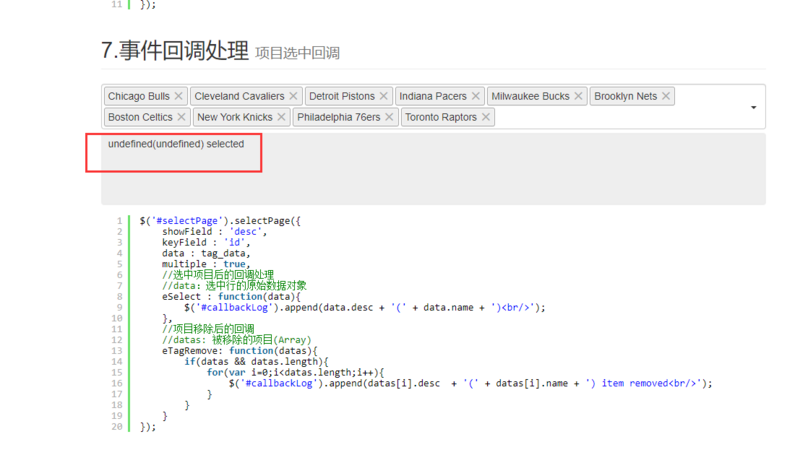Click code line keyField : 'id'
The width and height of the screenshot is (800, 455).
coord(206,242)
